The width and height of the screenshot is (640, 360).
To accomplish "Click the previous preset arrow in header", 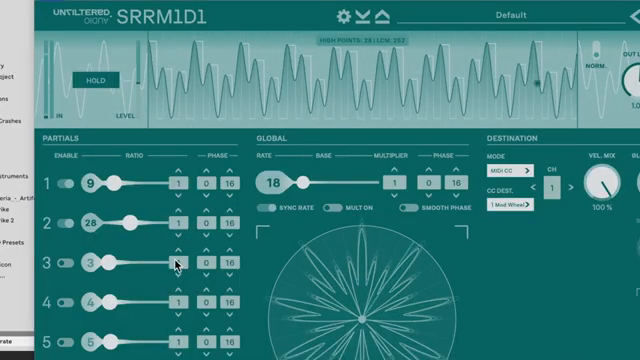I will 635,16.
